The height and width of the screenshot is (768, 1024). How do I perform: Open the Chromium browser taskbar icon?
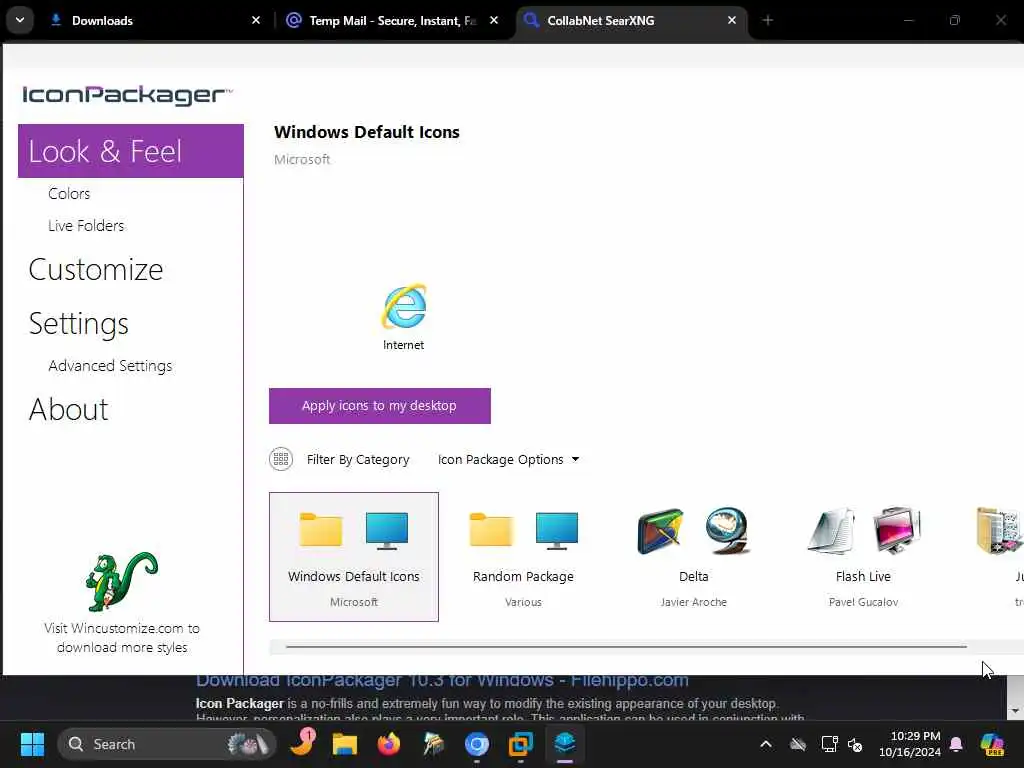477,744
